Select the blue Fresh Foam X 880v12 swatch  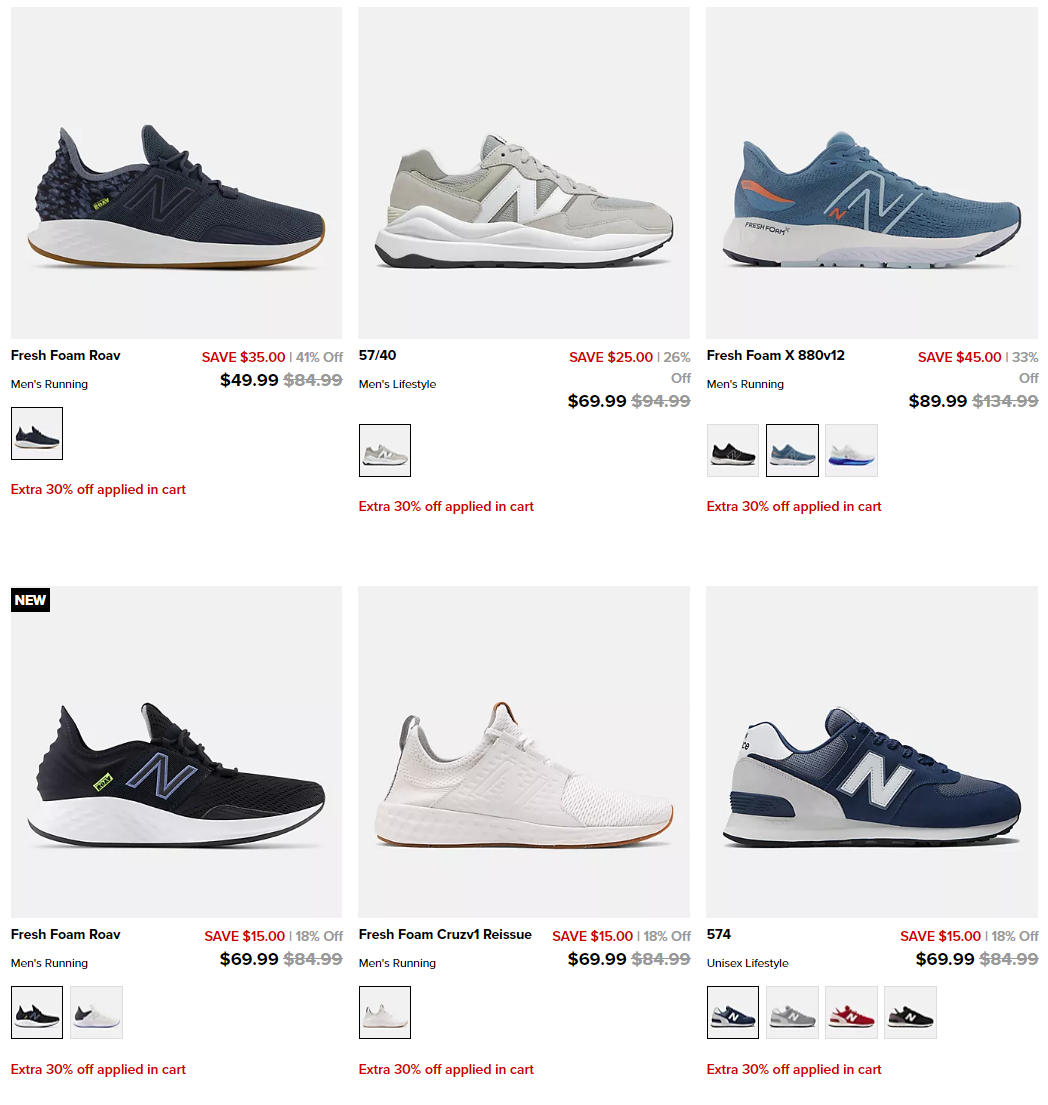pyautogui.click(x=792, y=450)
